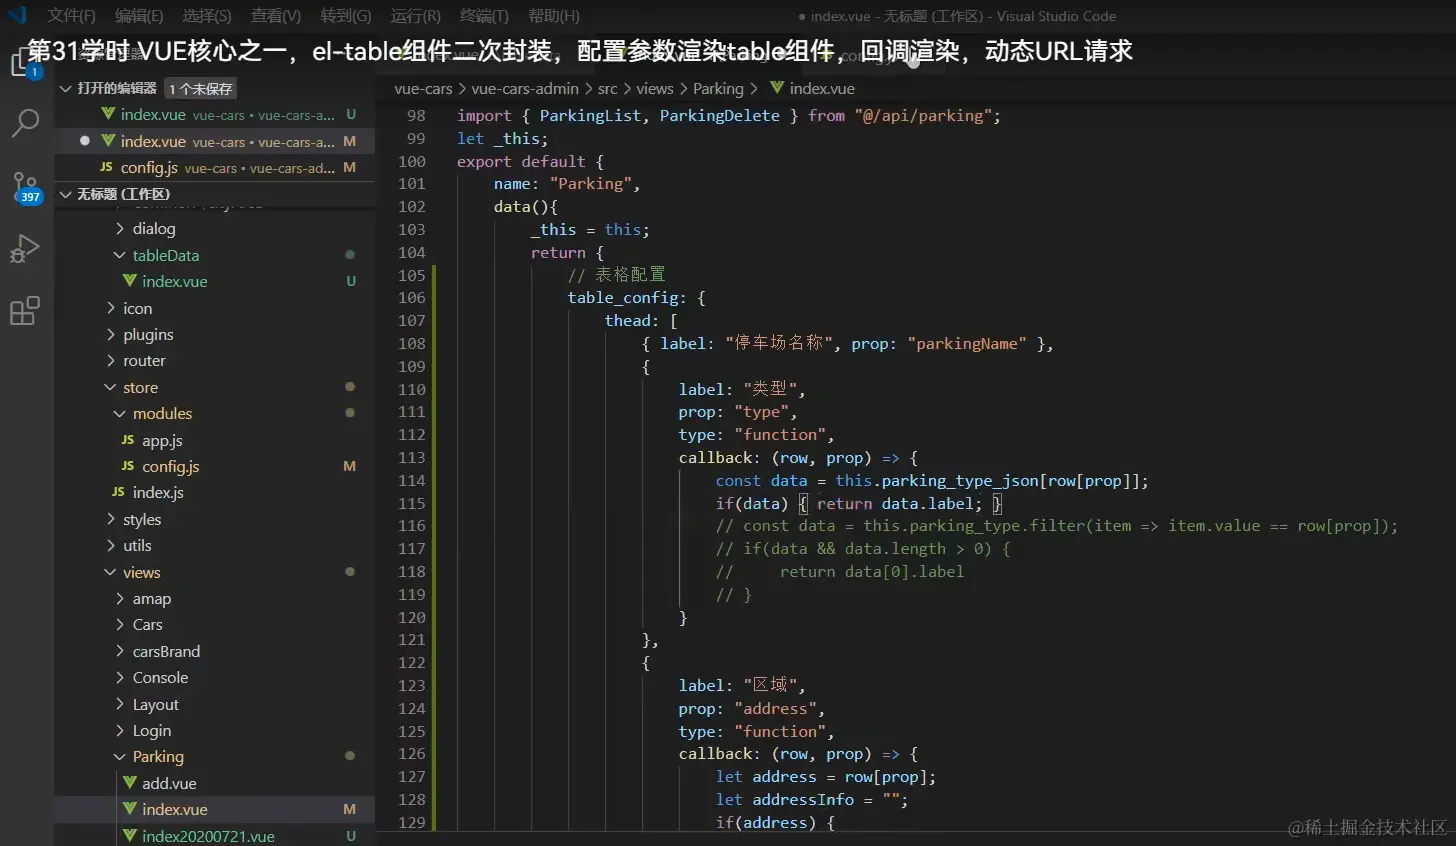Open 查看(V) menu
Image resolution: width=1456 pixels, height=846 pixels.
(x=276, y=16)
